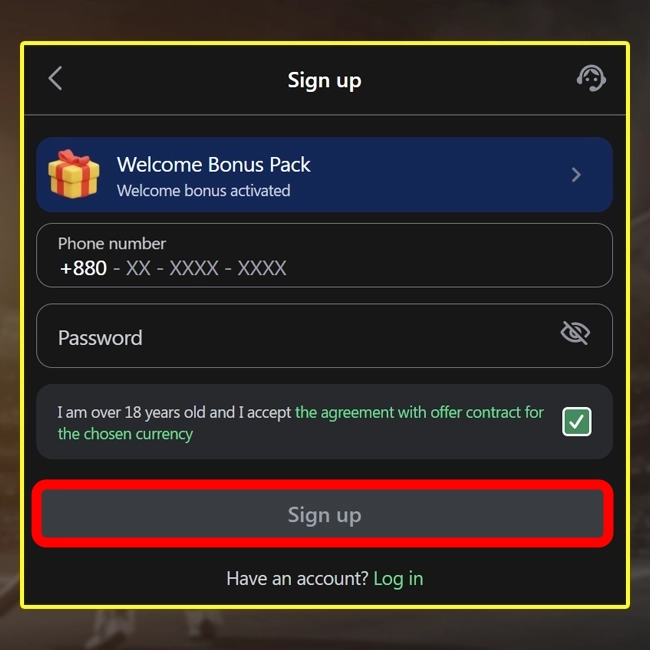Uncheck the over 18 agreement checkbox
The width and height of the screenshot is (650, 650).
tap(577, 421)
